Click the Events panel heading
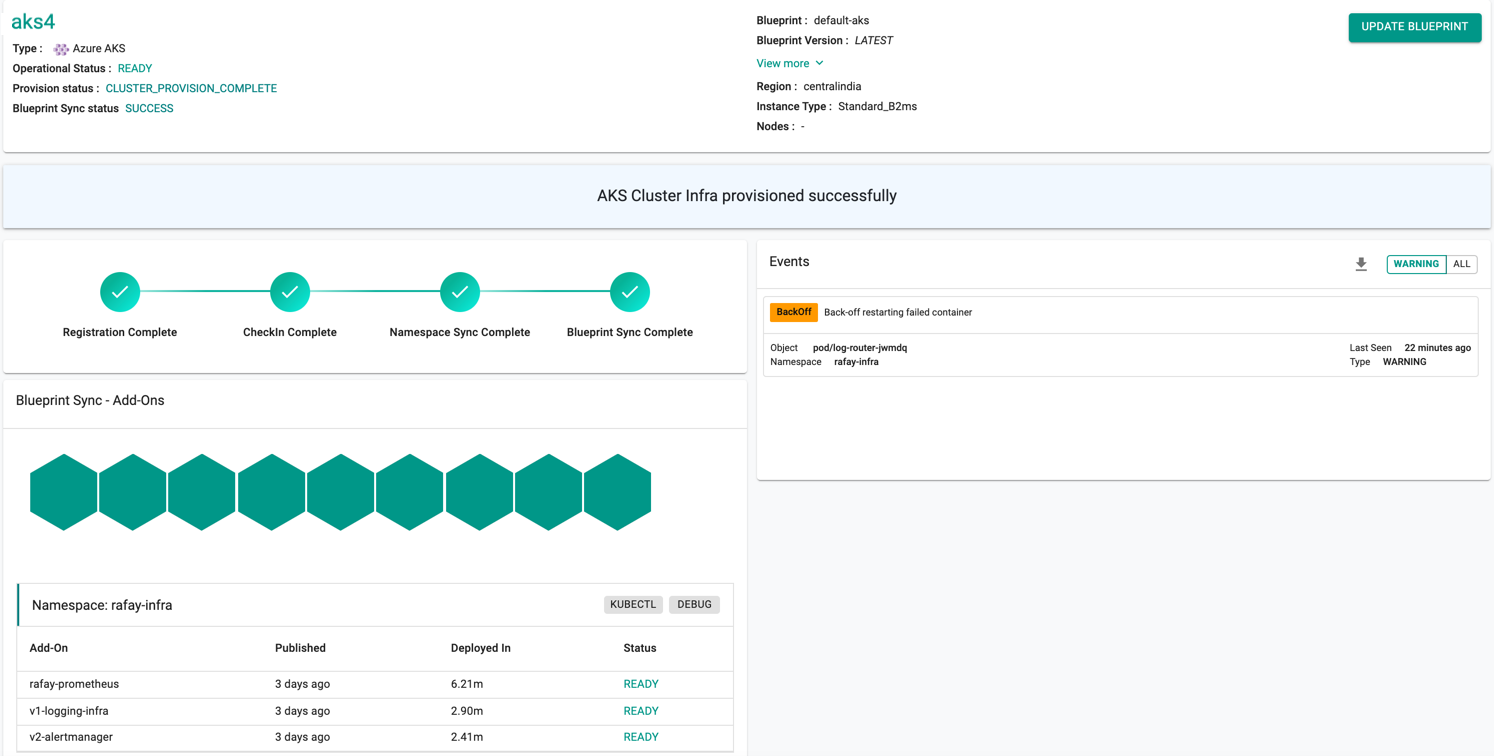The width and height of the screenshot is (1494, 756). click(789, 262)
